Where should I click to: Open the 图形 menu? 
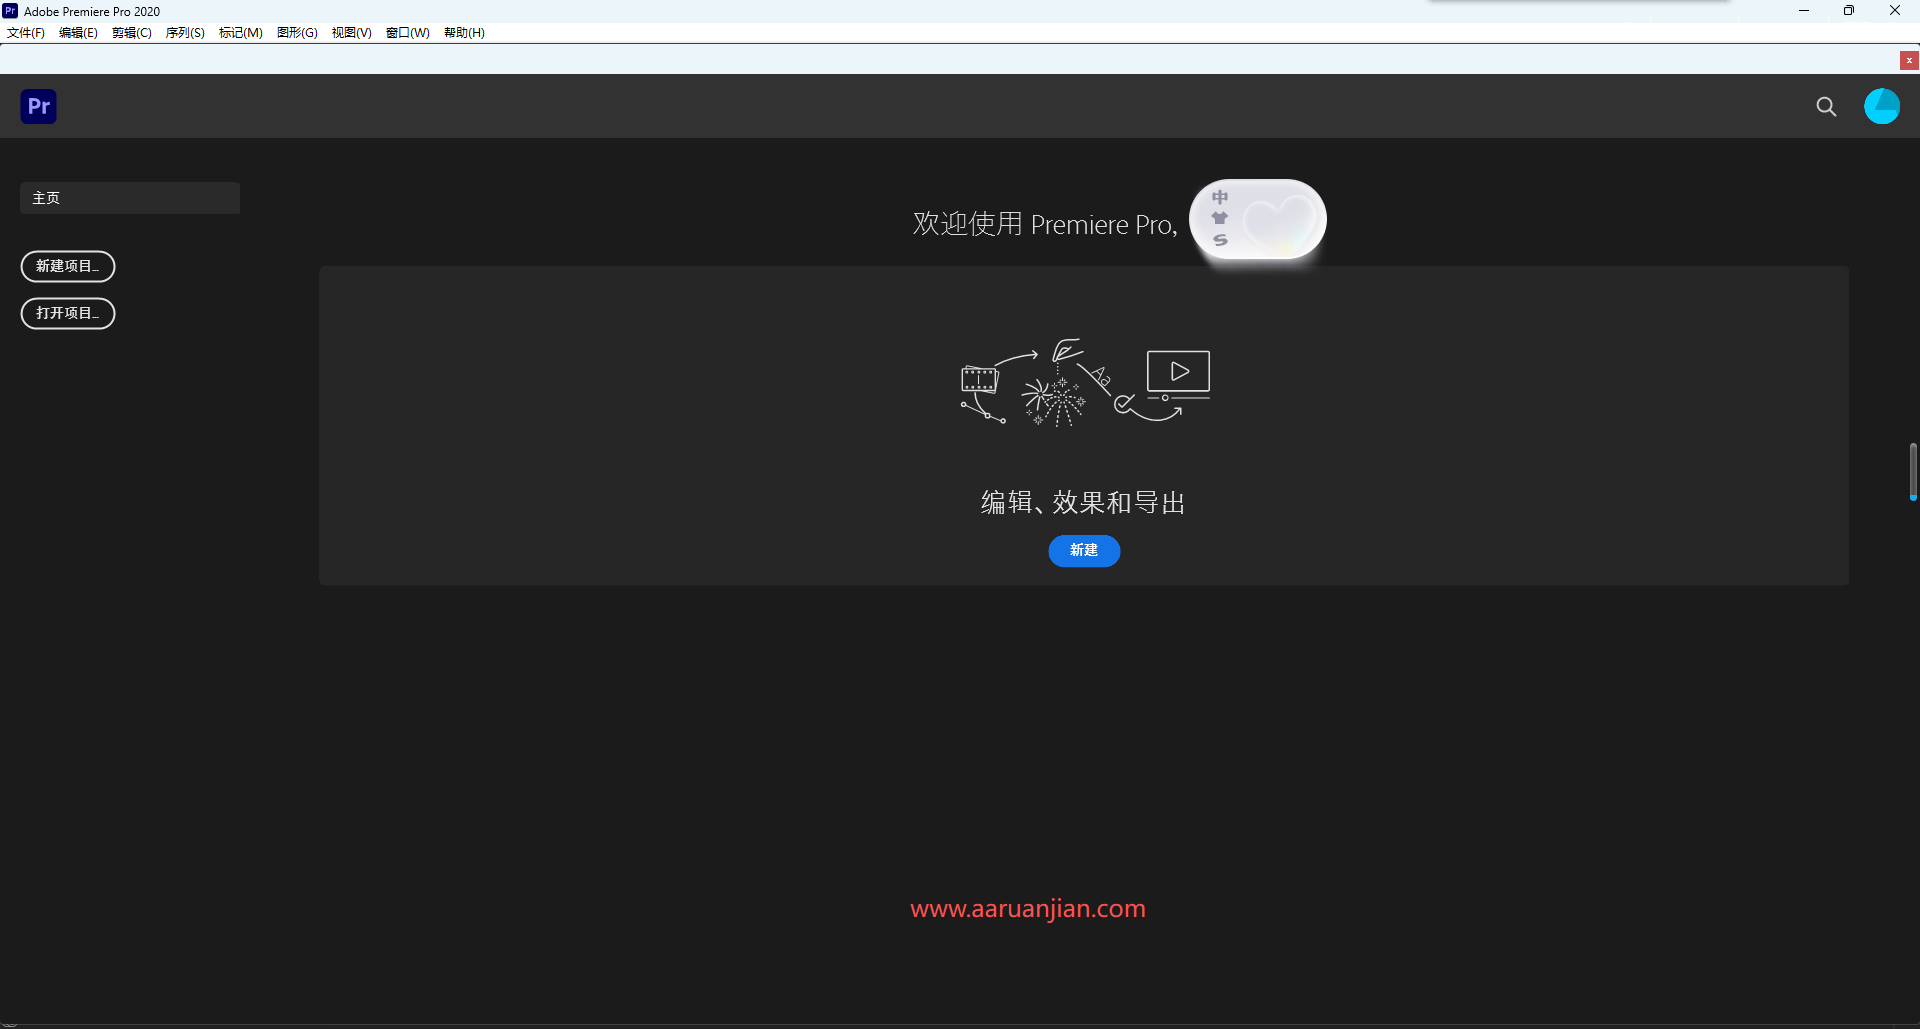click(296, 32)
